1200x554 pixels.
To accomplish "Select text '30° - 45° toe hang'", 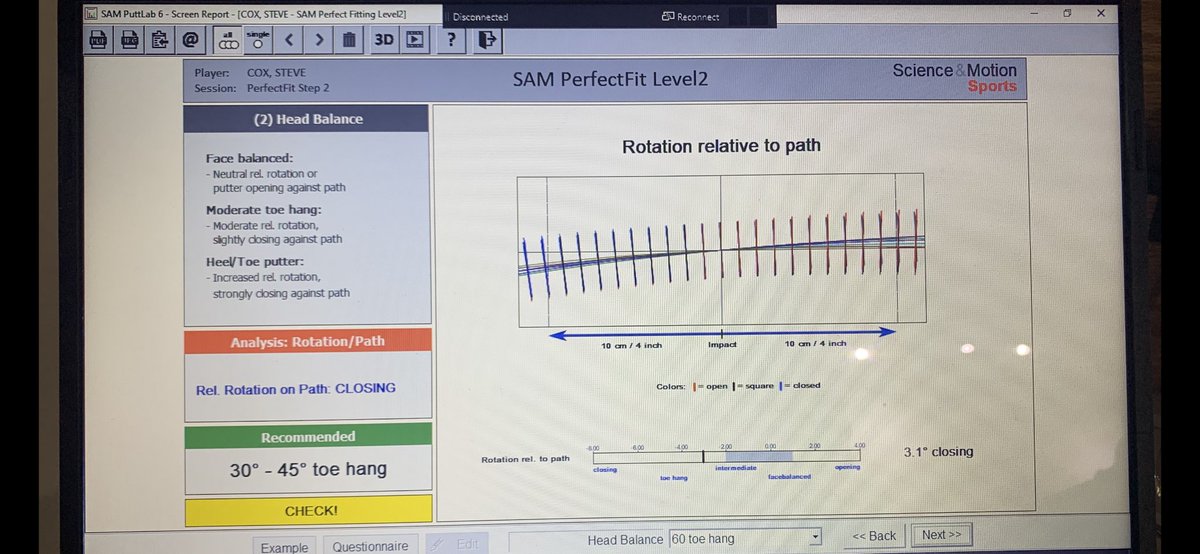I will 308,469.
